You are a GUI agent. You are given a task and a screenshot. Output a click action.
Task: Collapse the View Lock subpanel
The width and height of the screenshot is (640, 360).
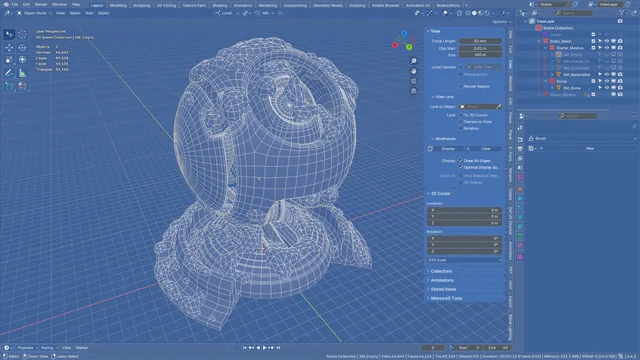pyautogui.click(x=433, y=97)
